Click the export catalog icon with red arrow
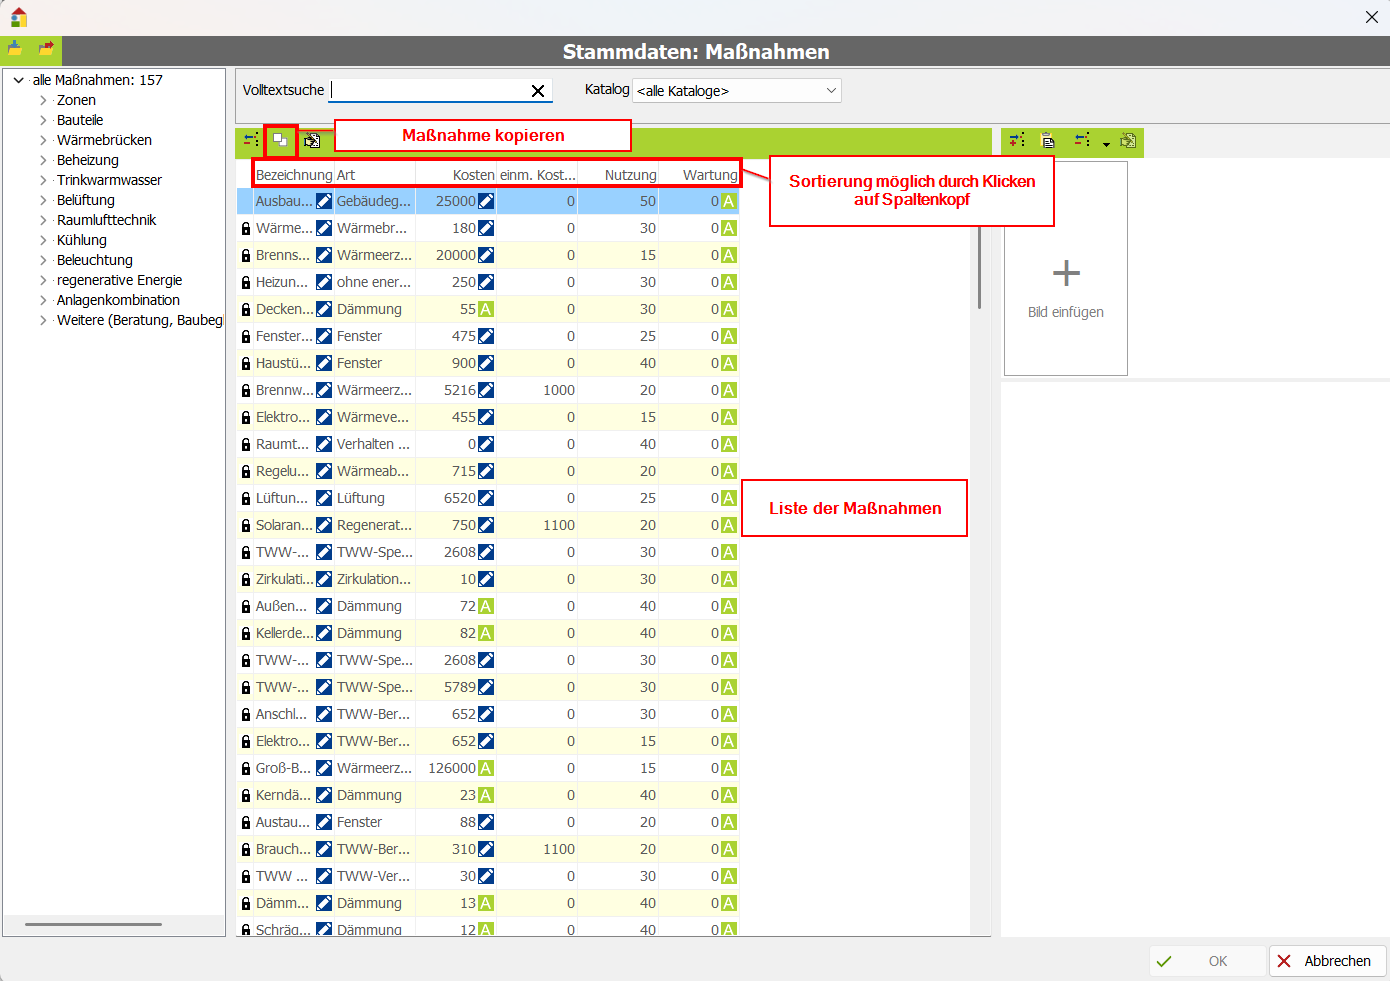Image resolution: width=1390 pixels, height=981 pixels. [x=46, y=49]
